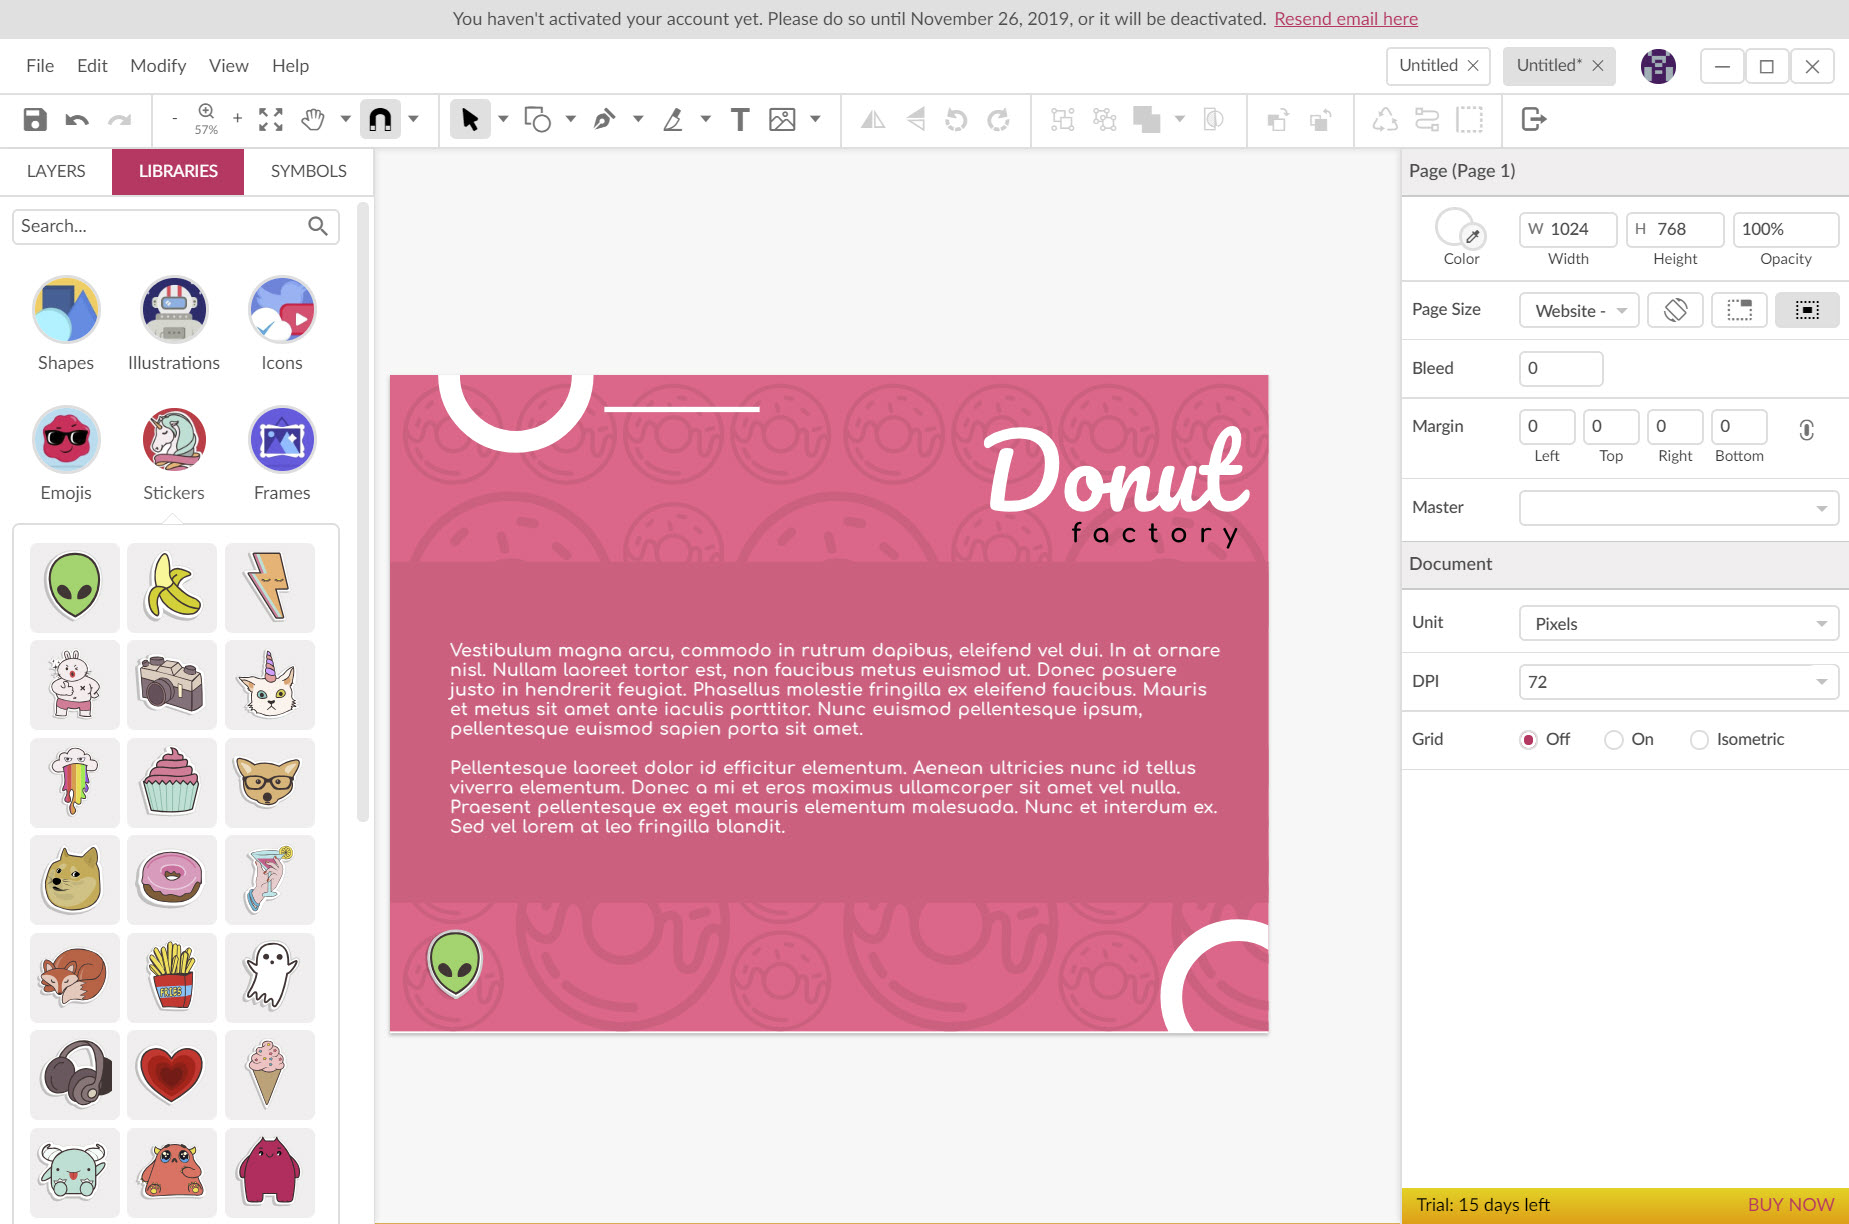Click the Export icon in toolbar
1849x1224 pixels.
(1533, 120)
